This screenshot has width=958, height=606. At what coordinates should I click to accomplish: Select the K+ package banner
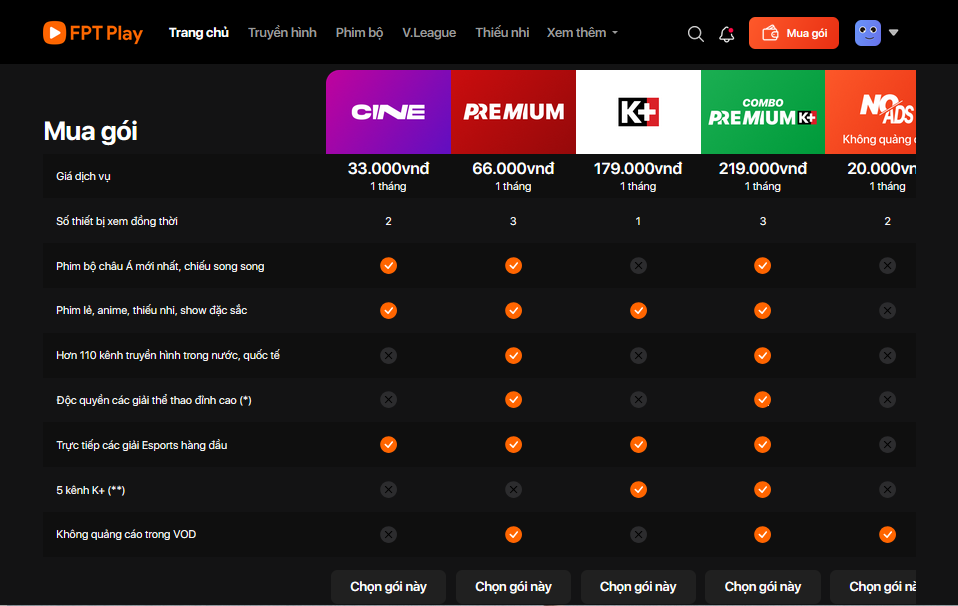point(638,112)
